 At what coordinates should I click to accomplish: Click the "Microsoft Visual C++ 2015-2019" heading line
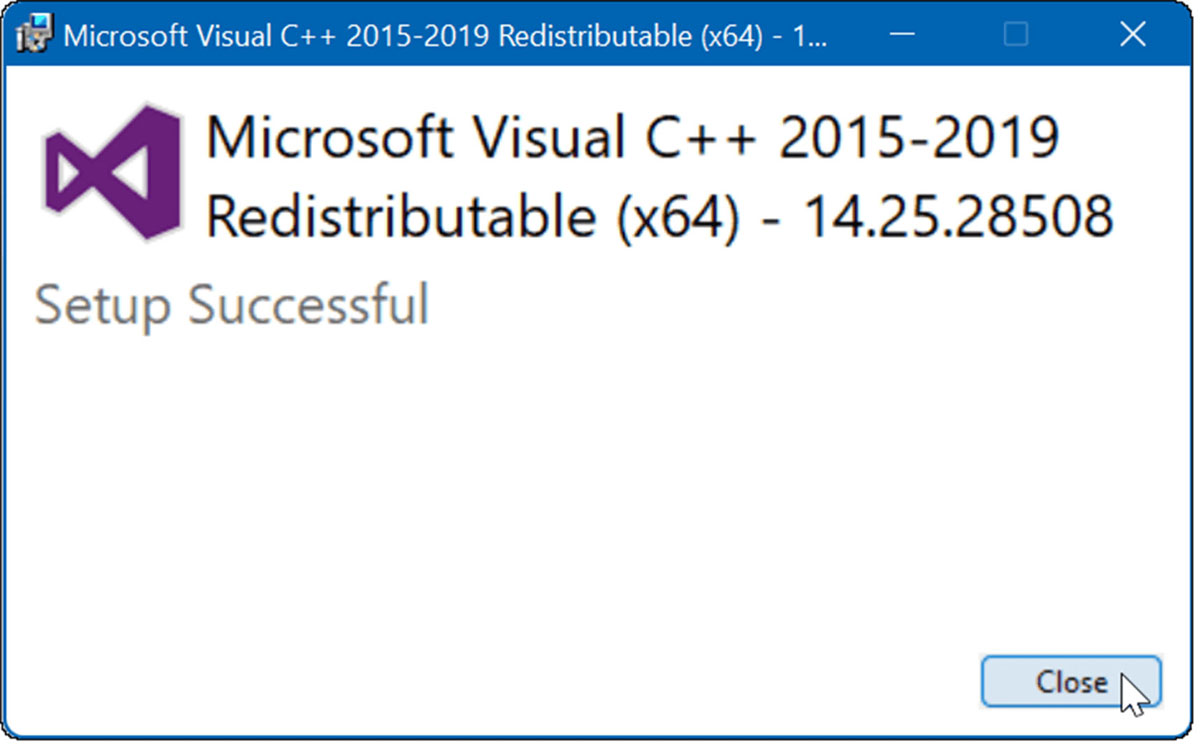632,137
